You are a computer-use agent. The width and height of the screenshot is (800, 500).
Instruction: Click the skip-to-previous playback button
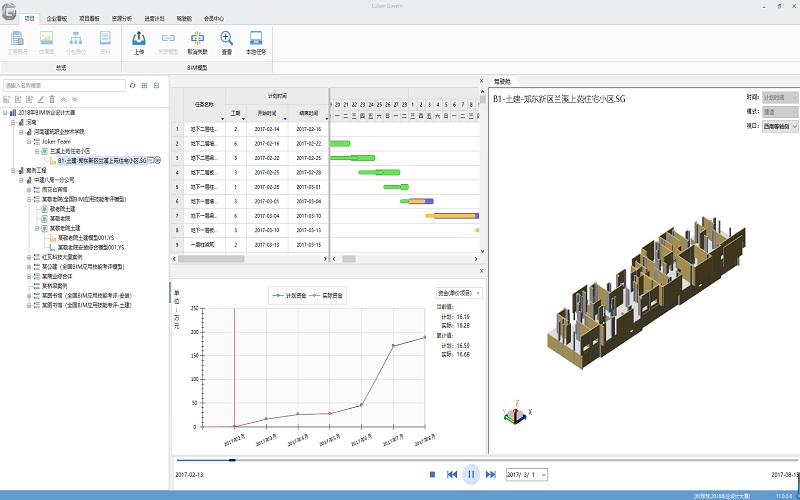(x=452, y=474)
